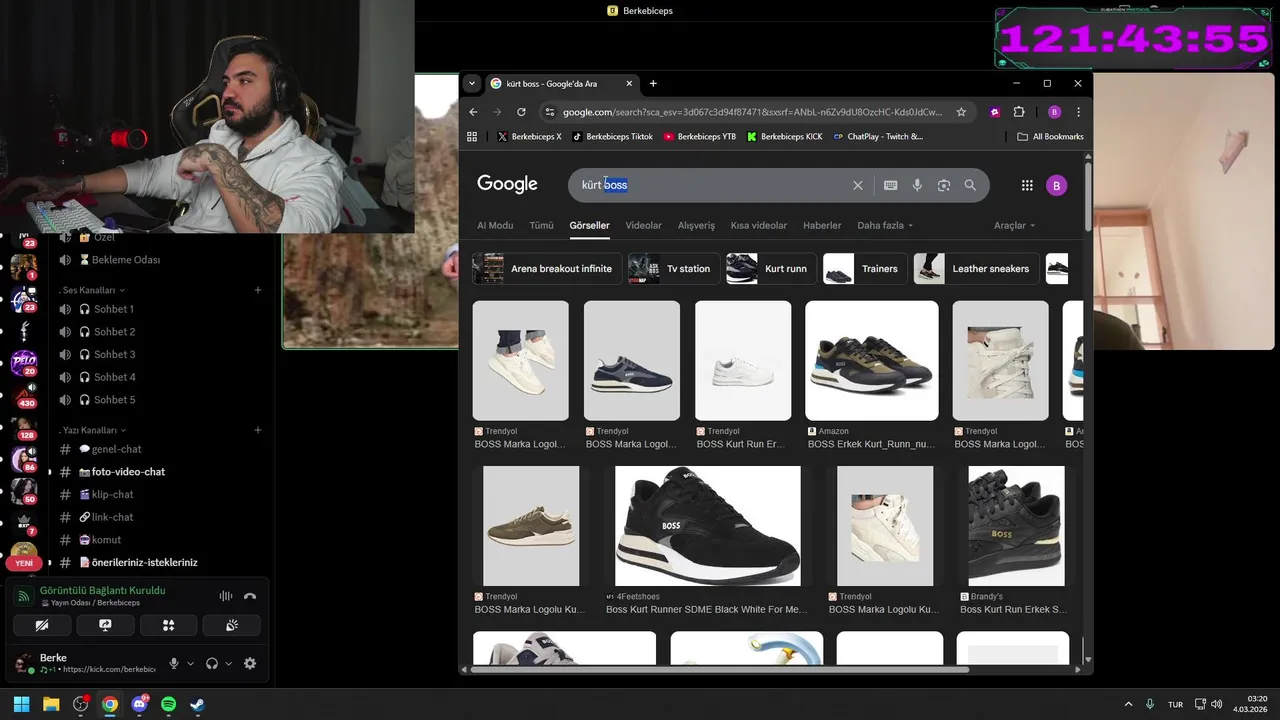Open the Chrome profile button in toolbar
This screenshot has width=1280, height=720.
click(1054, 112)
